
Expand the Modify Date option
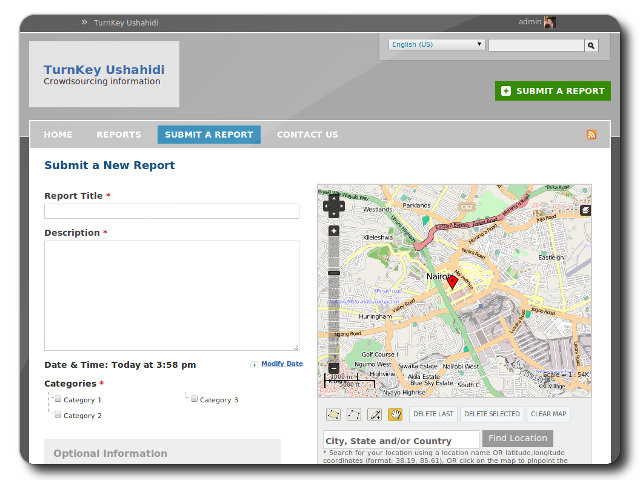point(281,364)
